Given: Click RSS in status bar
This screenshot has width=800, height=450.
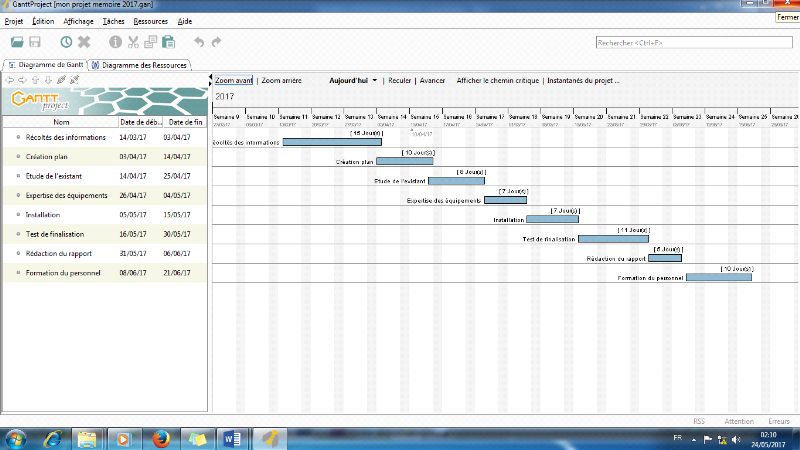Looking at the screenshot, I should tap(699, 421).
